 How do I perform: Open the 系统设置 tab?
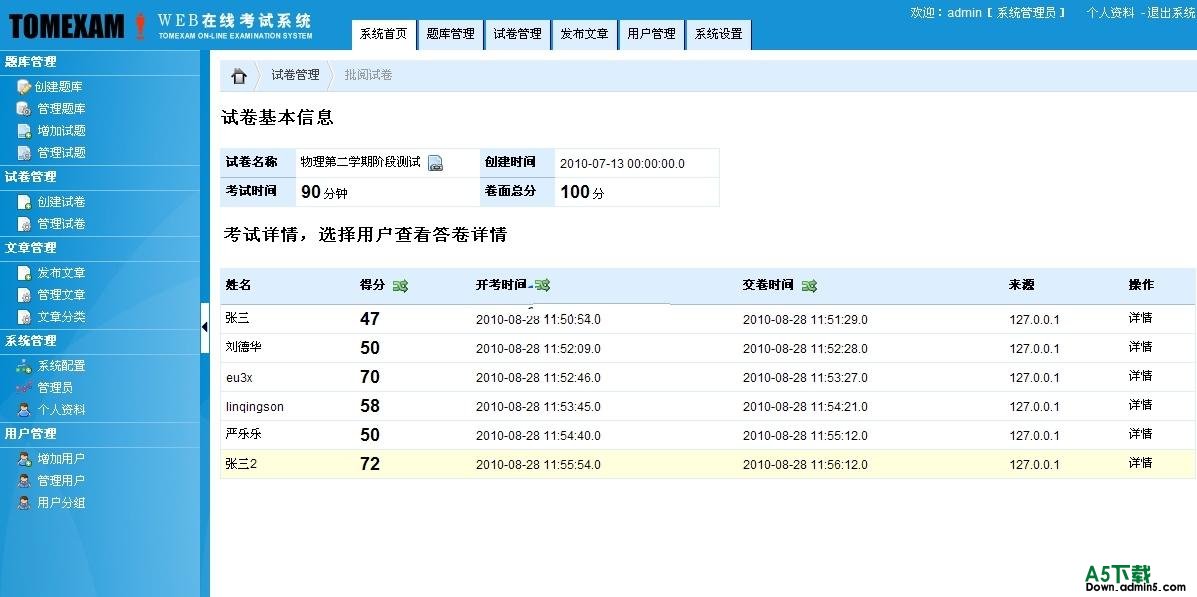tap(717, 33)
